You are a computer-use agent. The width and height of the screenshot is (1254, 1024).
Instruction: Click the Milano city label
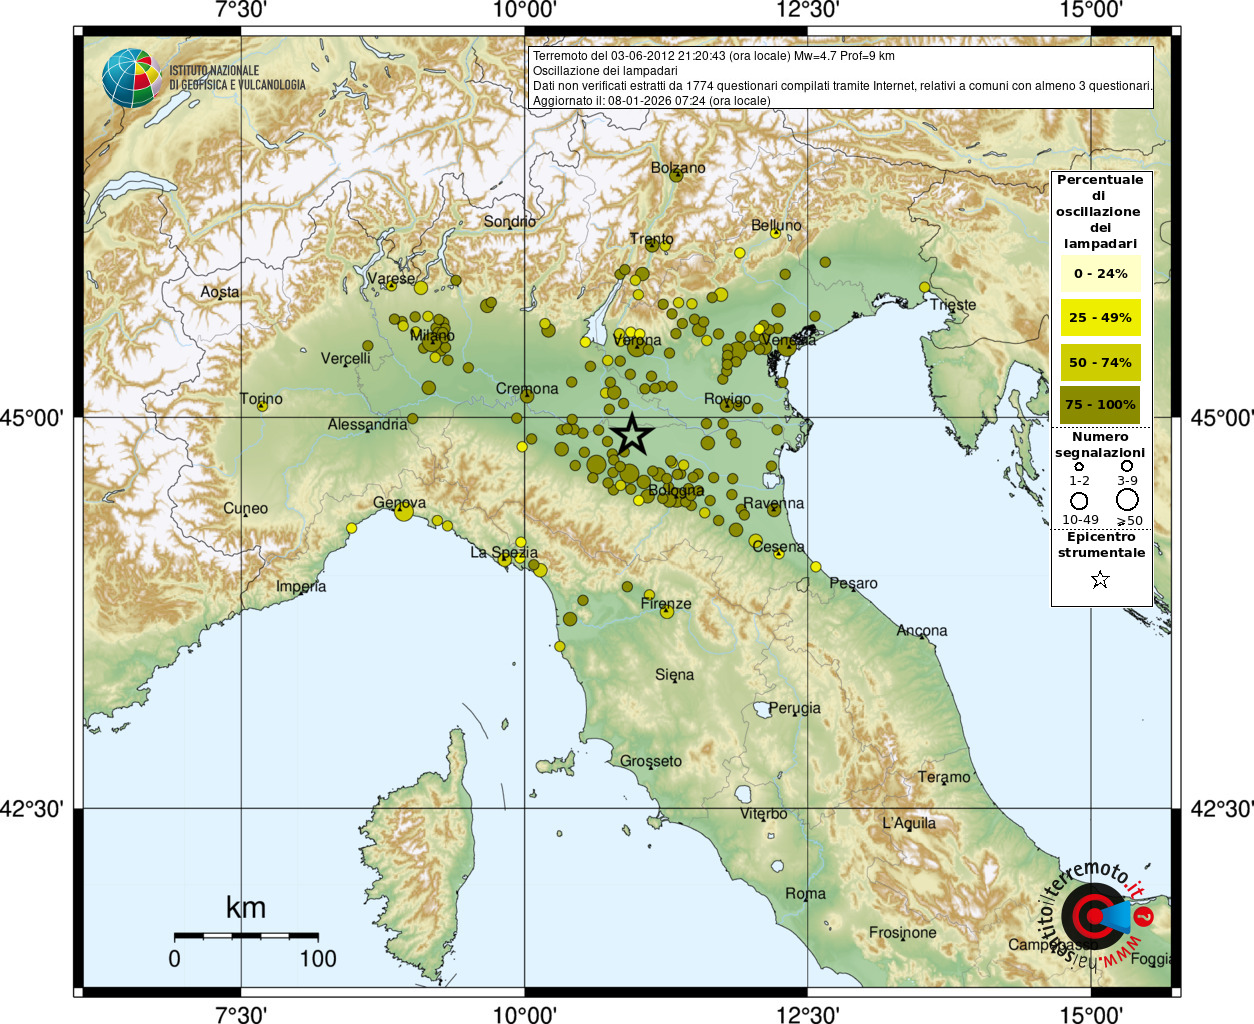[x=432, y=335]
